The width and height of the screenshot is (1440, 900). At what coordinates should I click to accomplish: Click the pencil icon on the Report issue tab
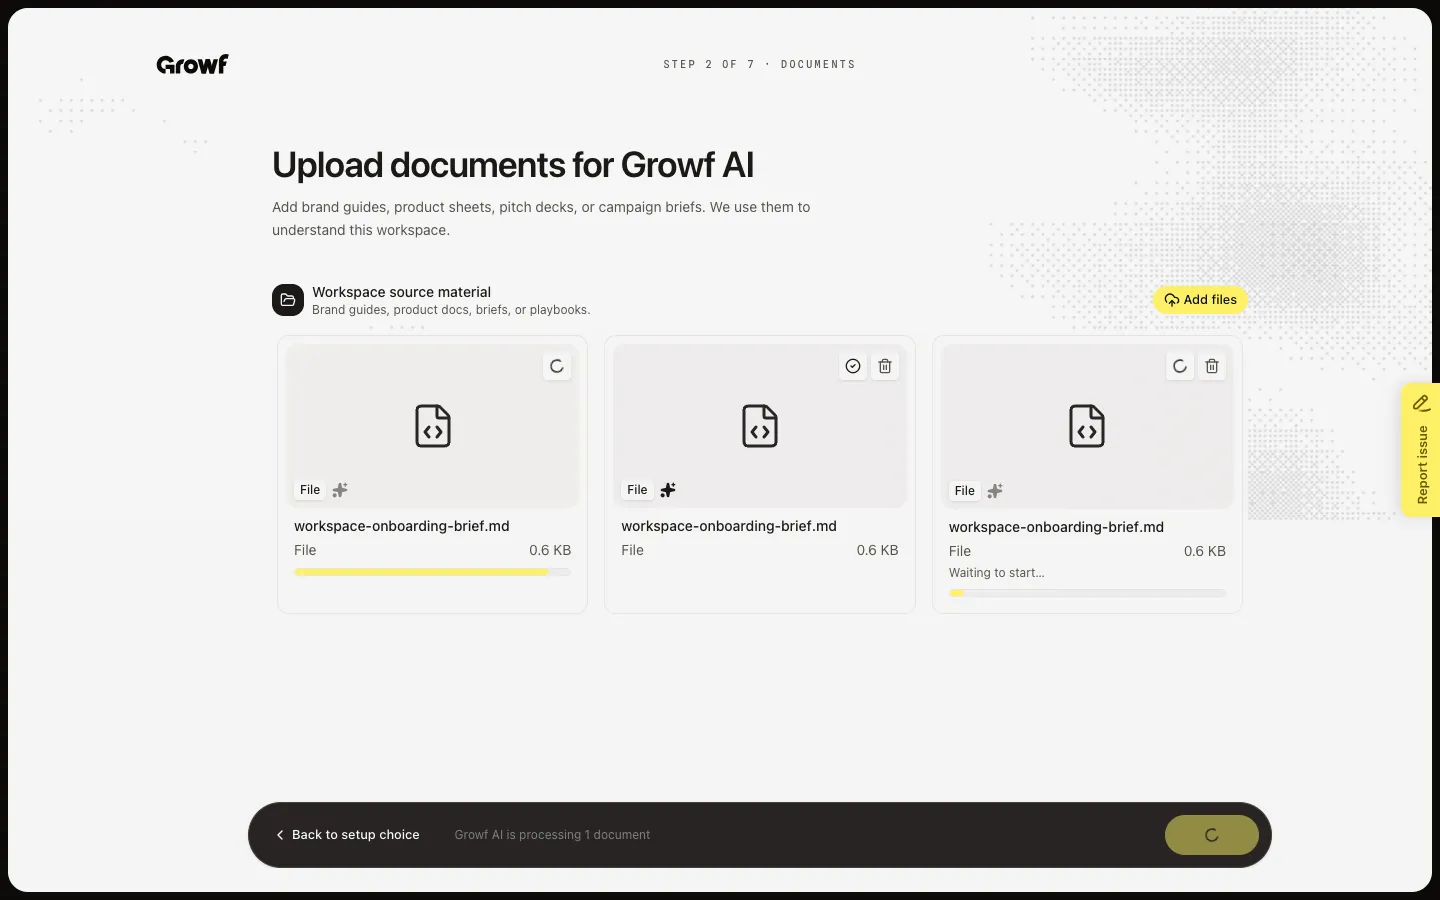tap(1421, 403)
